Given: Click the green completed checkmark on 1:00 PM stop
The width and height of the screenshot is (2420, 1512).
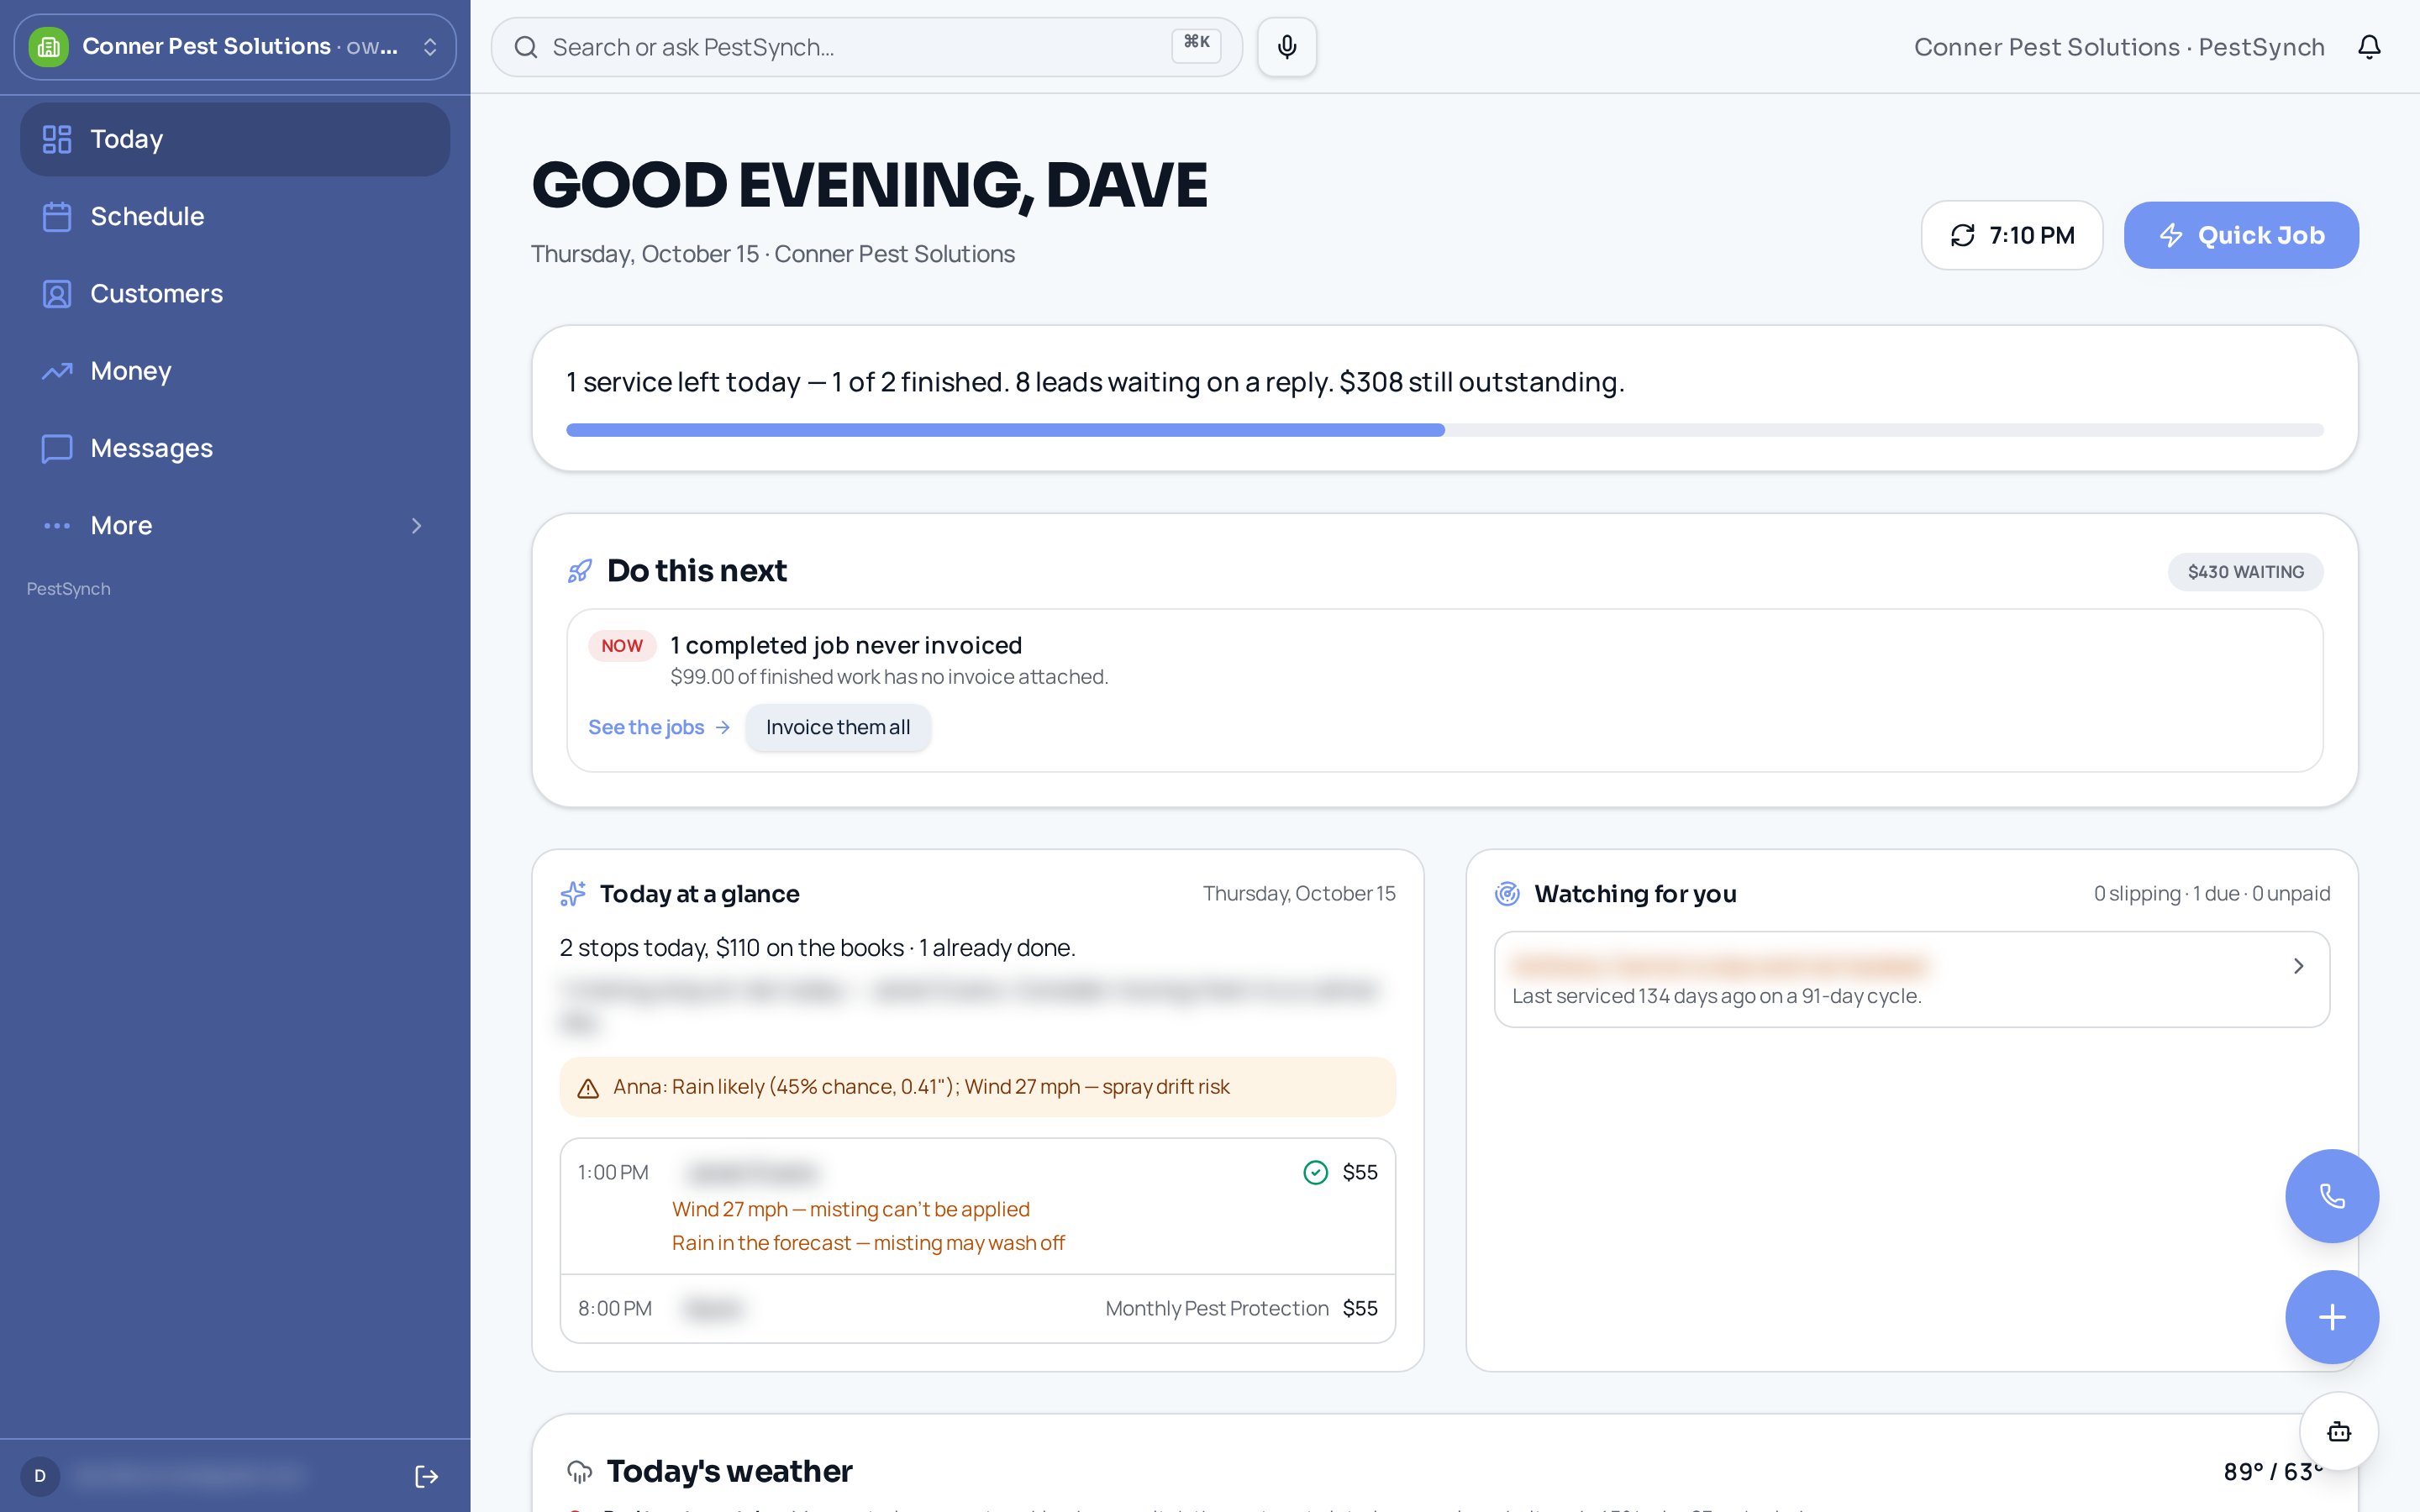Looking at the screenshot, I should click(1315, 1172).
